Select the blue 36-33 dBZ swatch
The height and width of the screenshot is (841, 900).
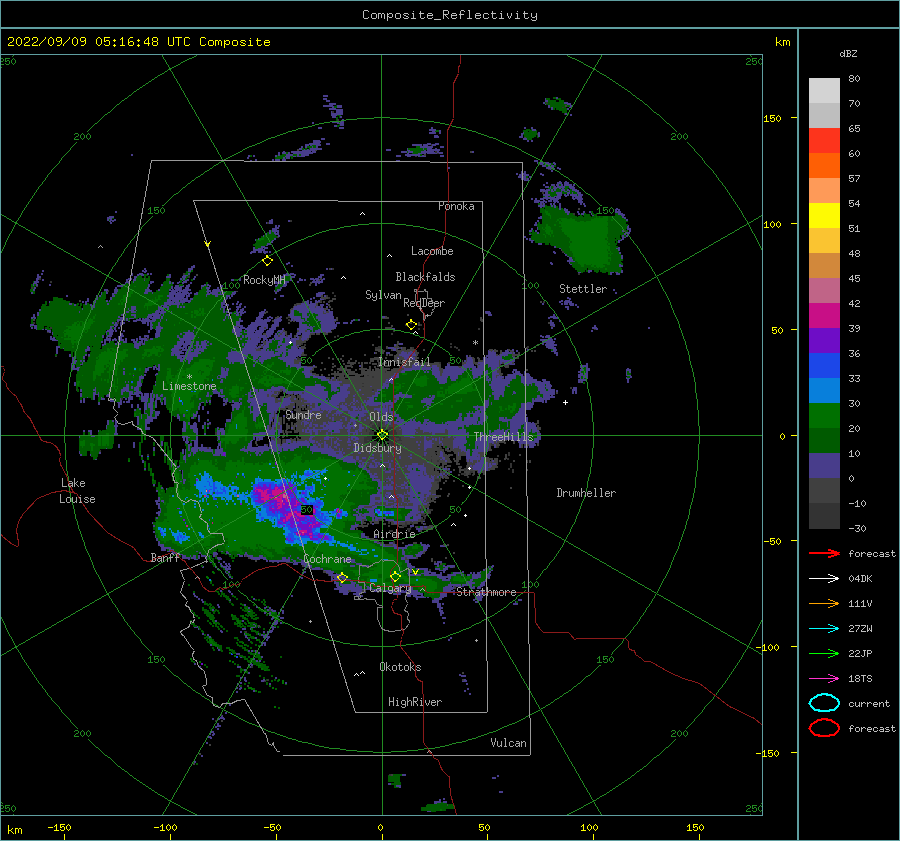824,365
